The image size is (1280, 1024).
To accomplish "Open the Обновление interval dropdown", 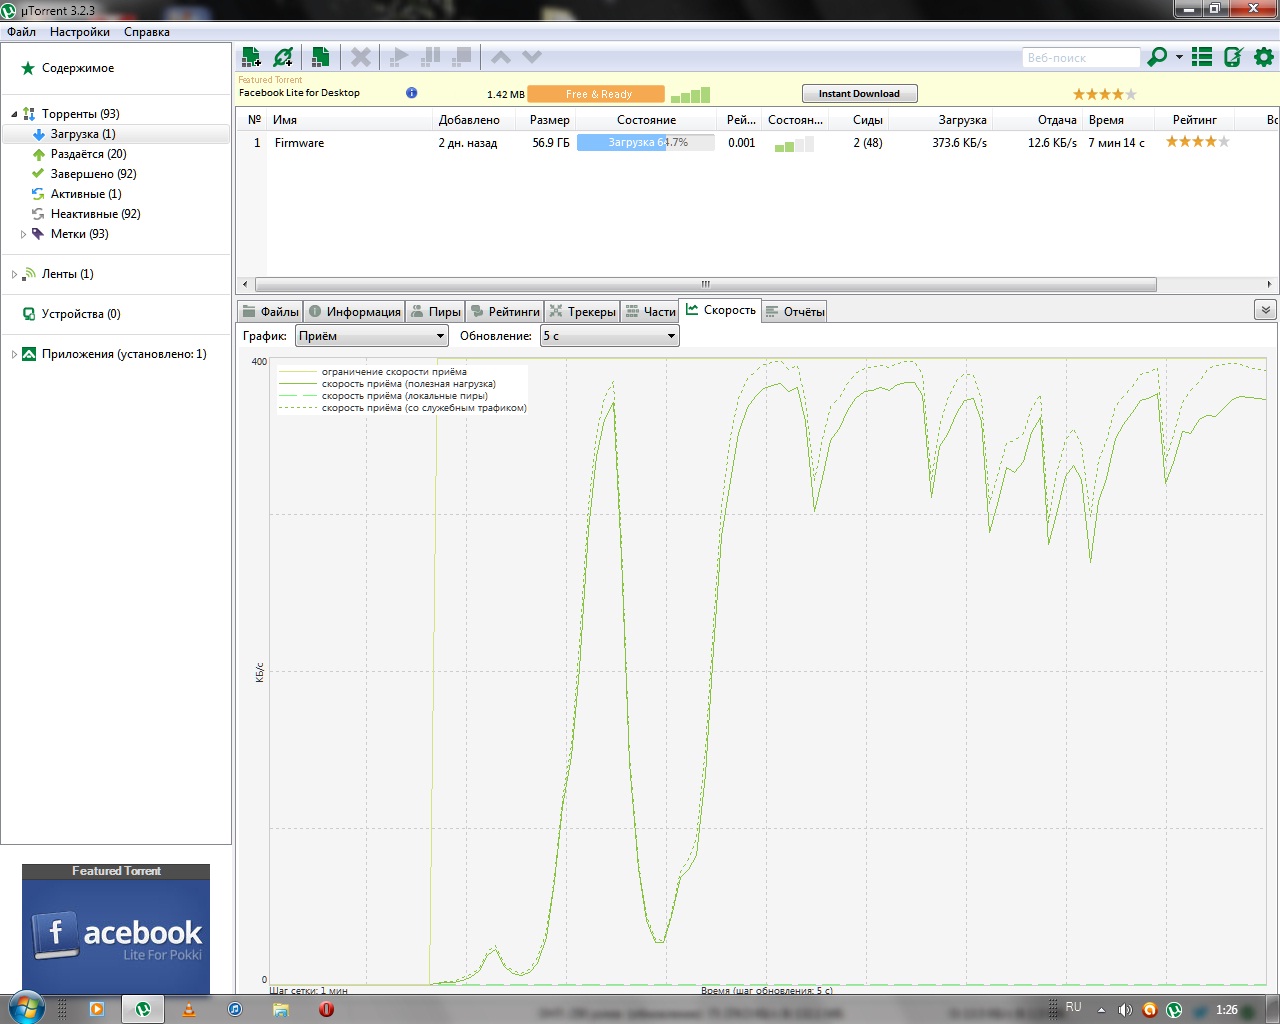I will coord(609,336).
